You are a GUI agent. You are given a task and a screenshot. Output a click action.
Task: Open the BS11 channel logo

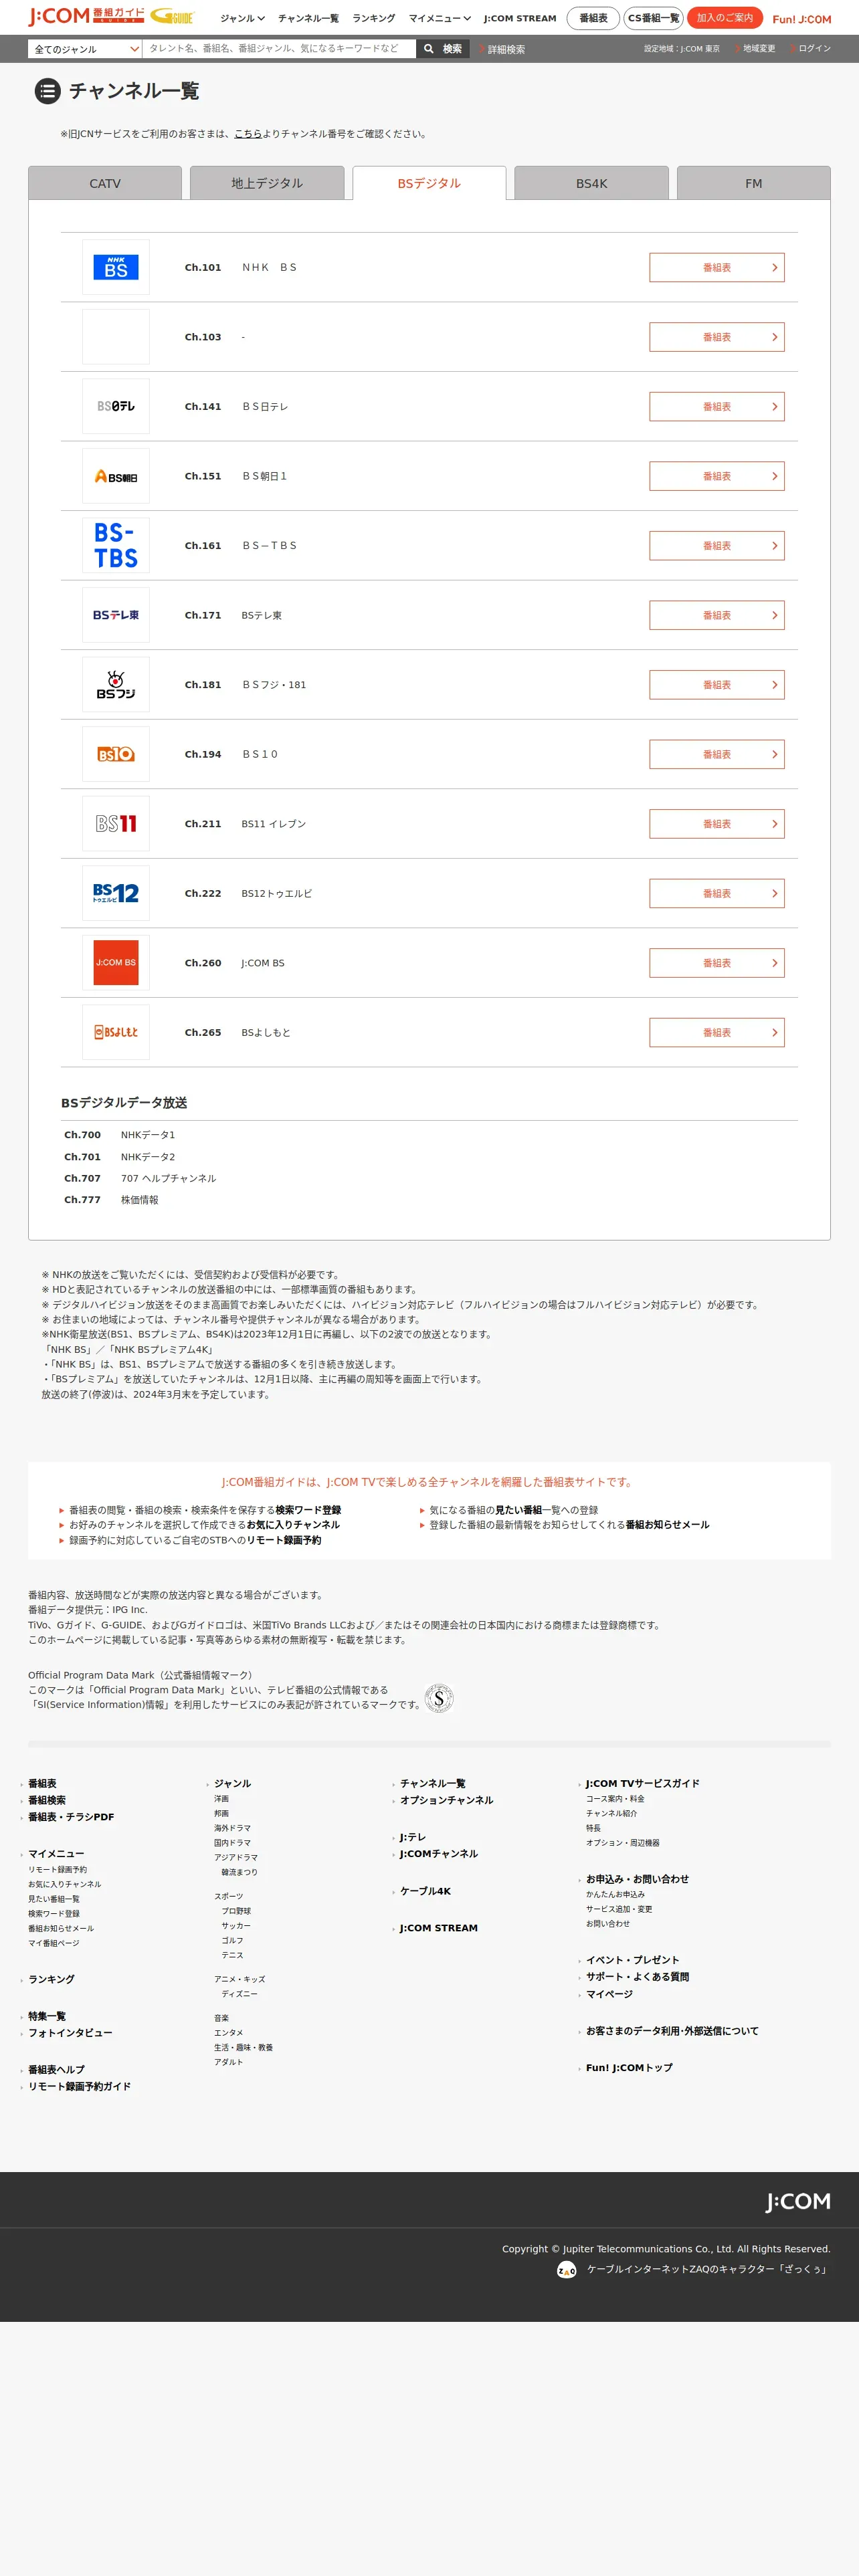pyautogui.click(x=116, y=823)
